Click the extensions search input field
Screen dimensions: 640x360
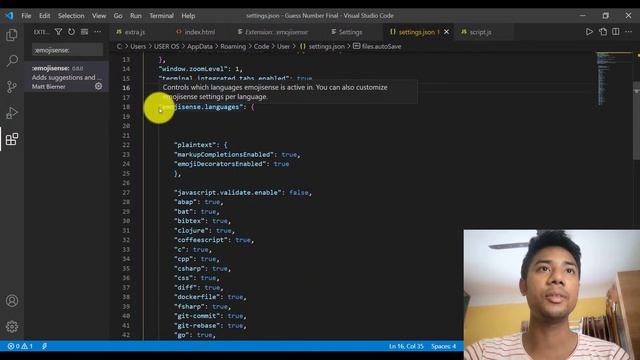pos(67,50)
